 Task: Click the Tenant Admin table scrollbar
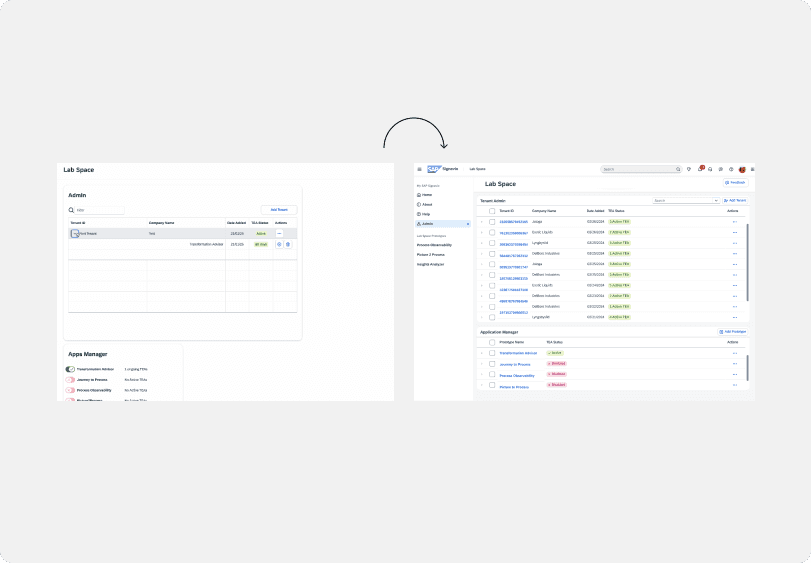coord(748,263)
